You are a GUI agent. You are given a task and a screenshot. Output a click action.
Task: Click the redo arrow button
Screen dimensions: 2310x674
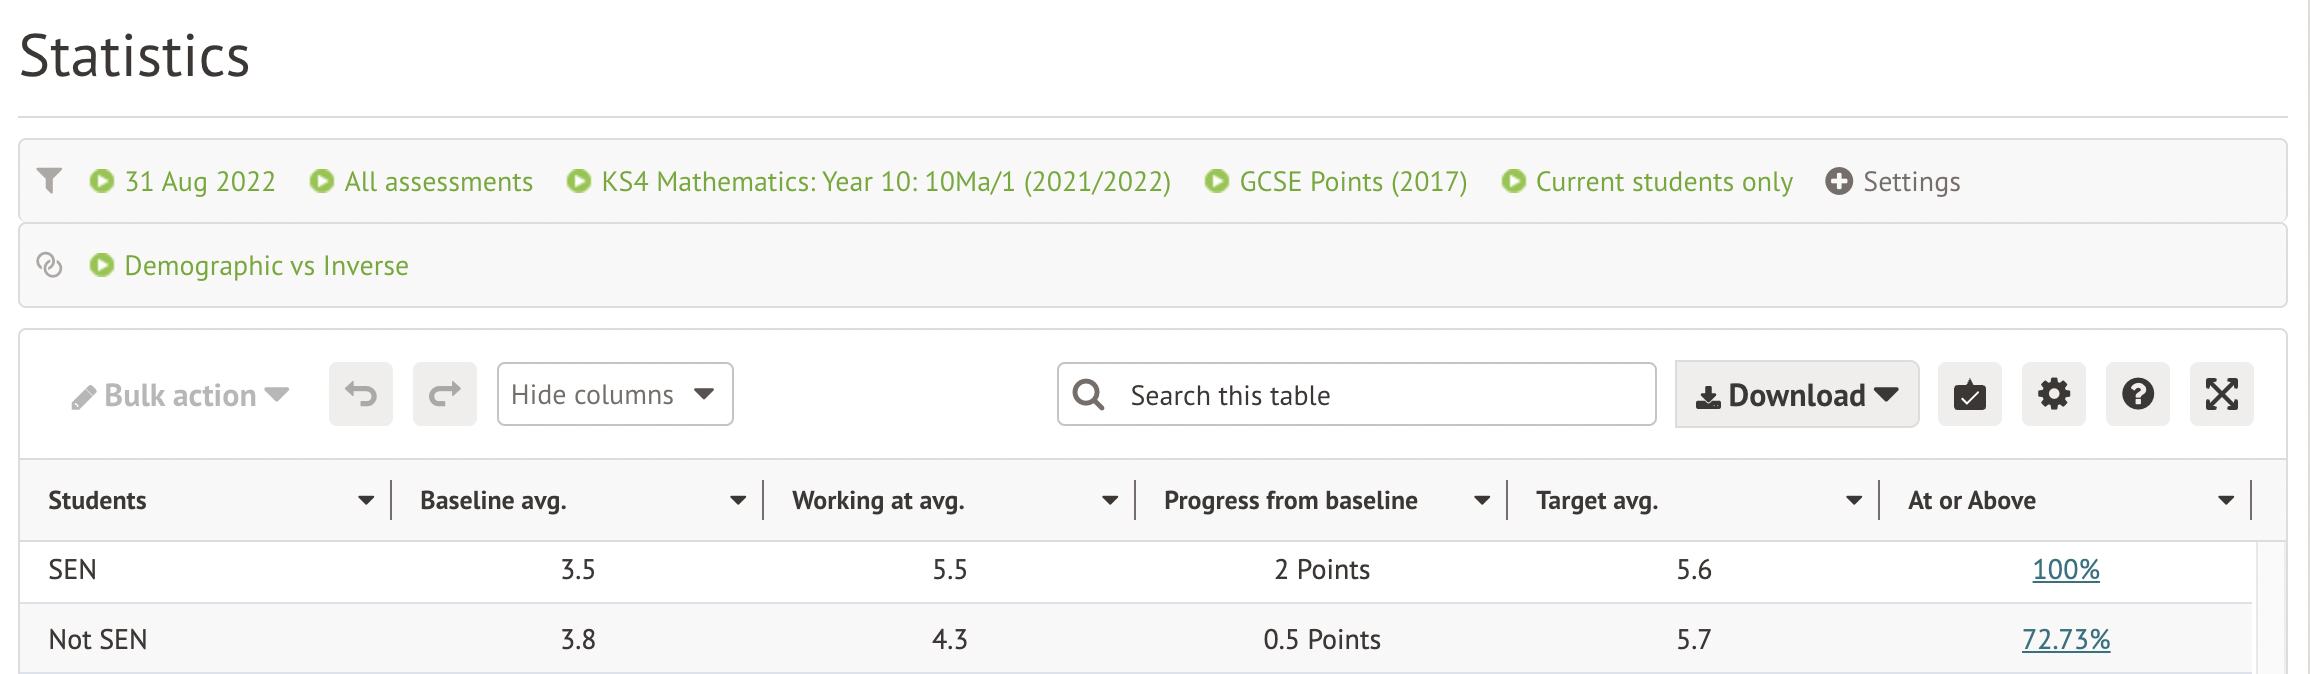[445, 394]
